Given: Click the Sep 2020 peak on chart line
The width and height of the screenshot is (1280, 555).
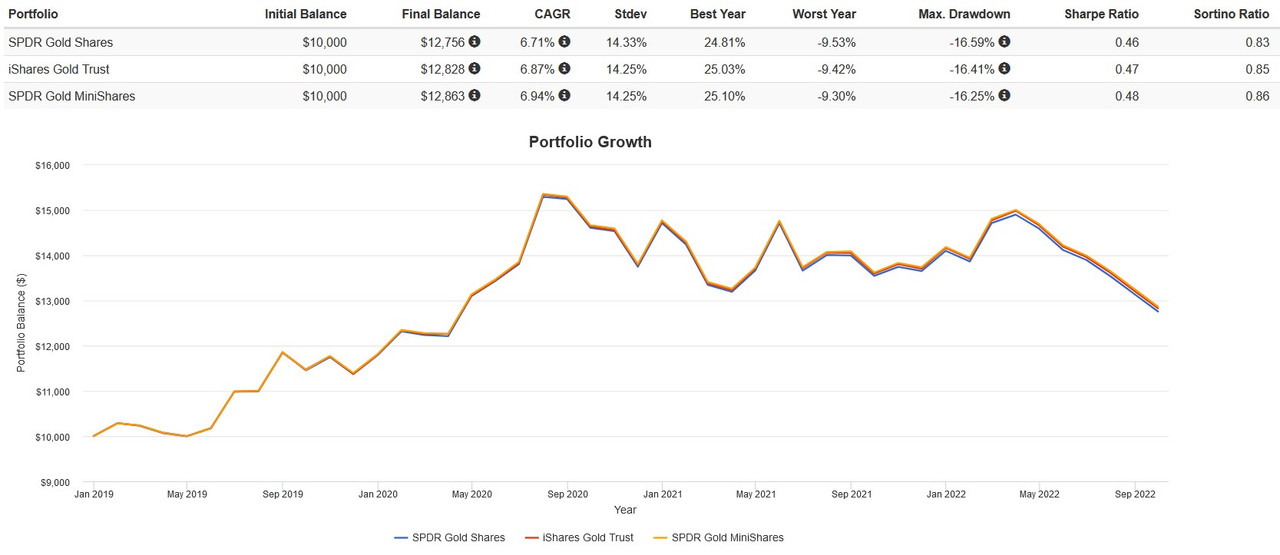Looking at the screenshot, I should click(543, 195).
